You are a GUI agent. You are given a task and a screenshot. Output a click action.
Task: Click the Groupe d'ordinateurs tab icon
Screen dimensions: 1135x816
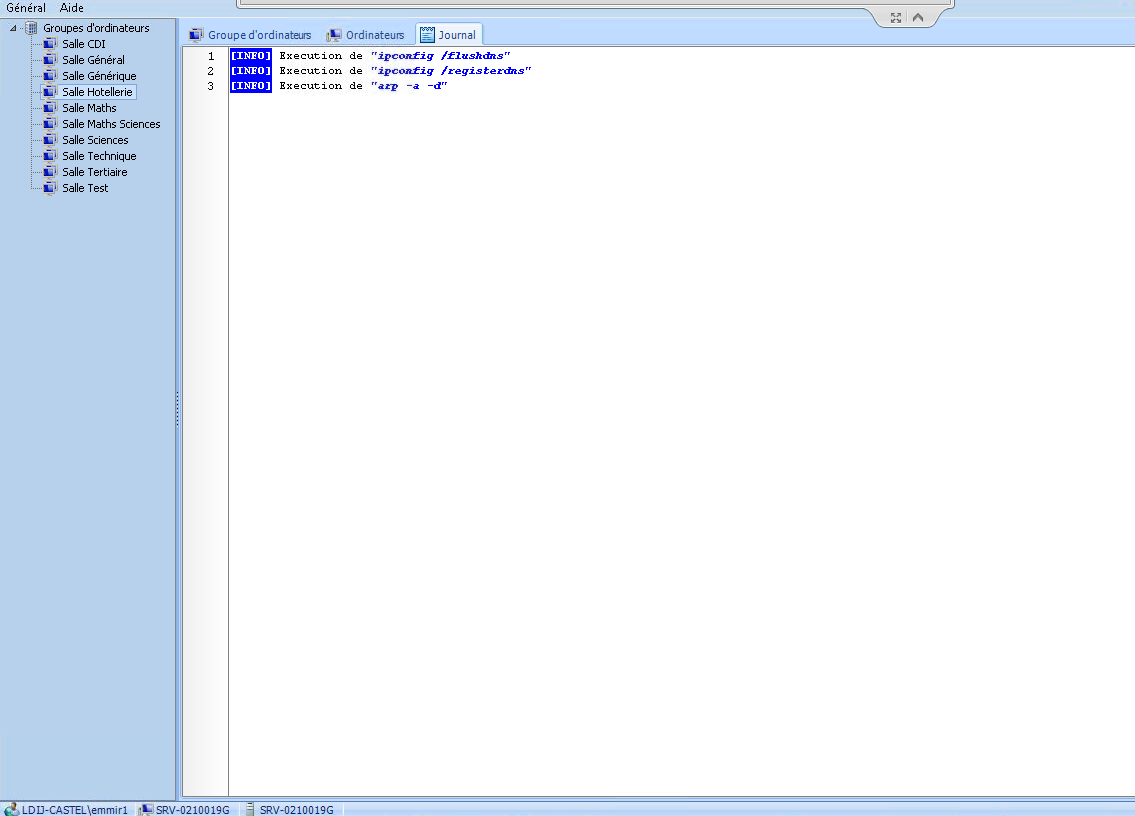[196, 35]
